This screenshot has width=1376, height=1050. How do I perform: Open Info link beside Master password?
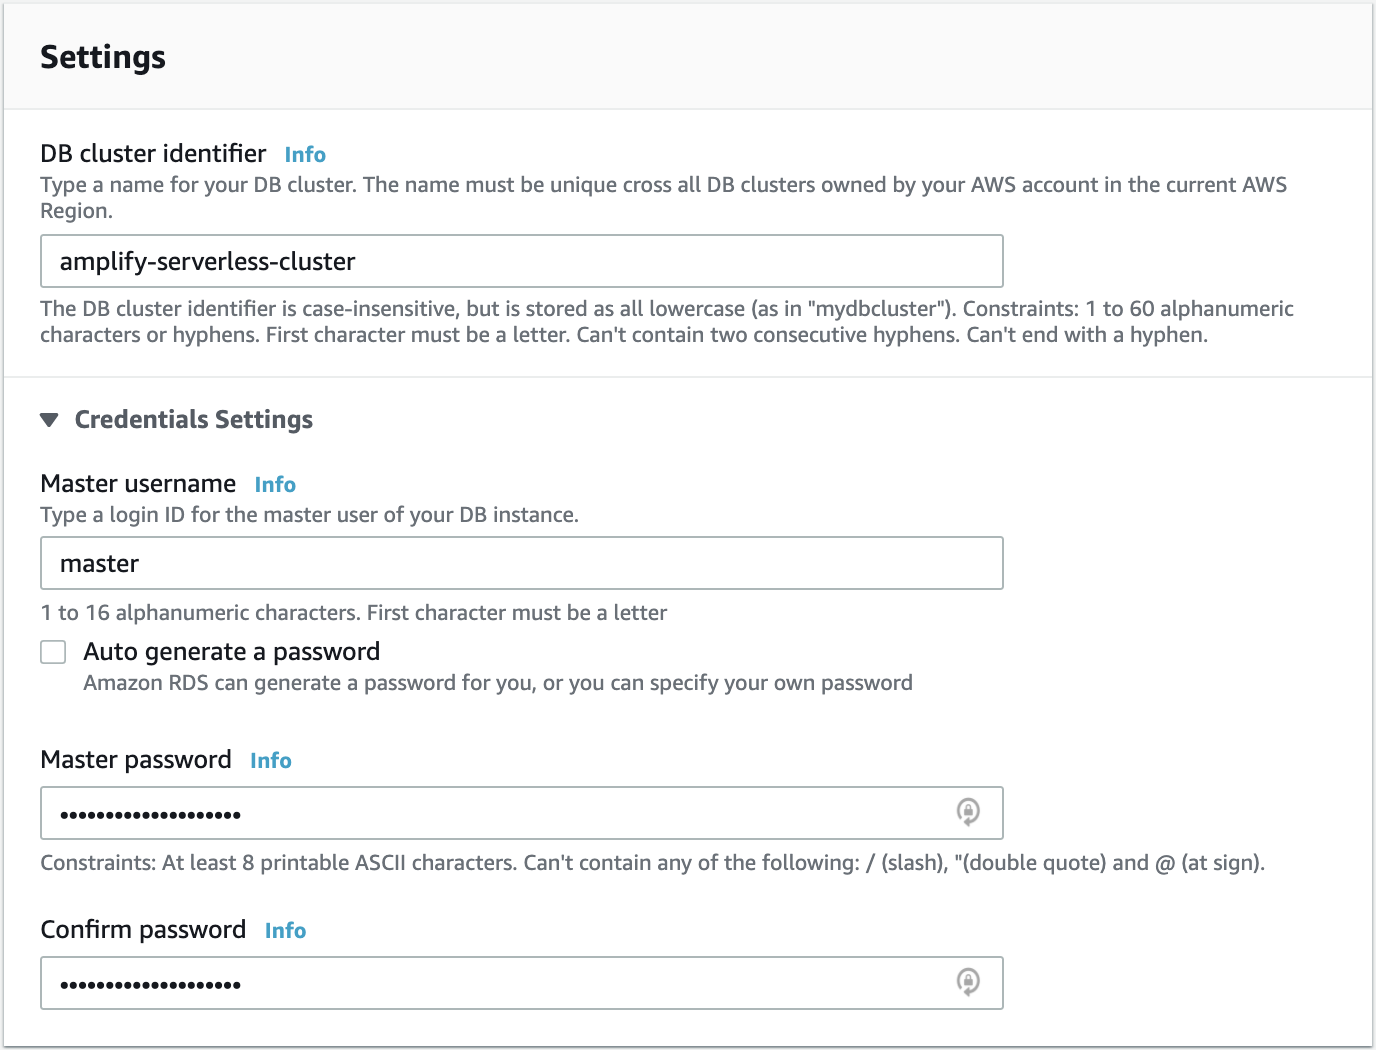click(271, 761)
